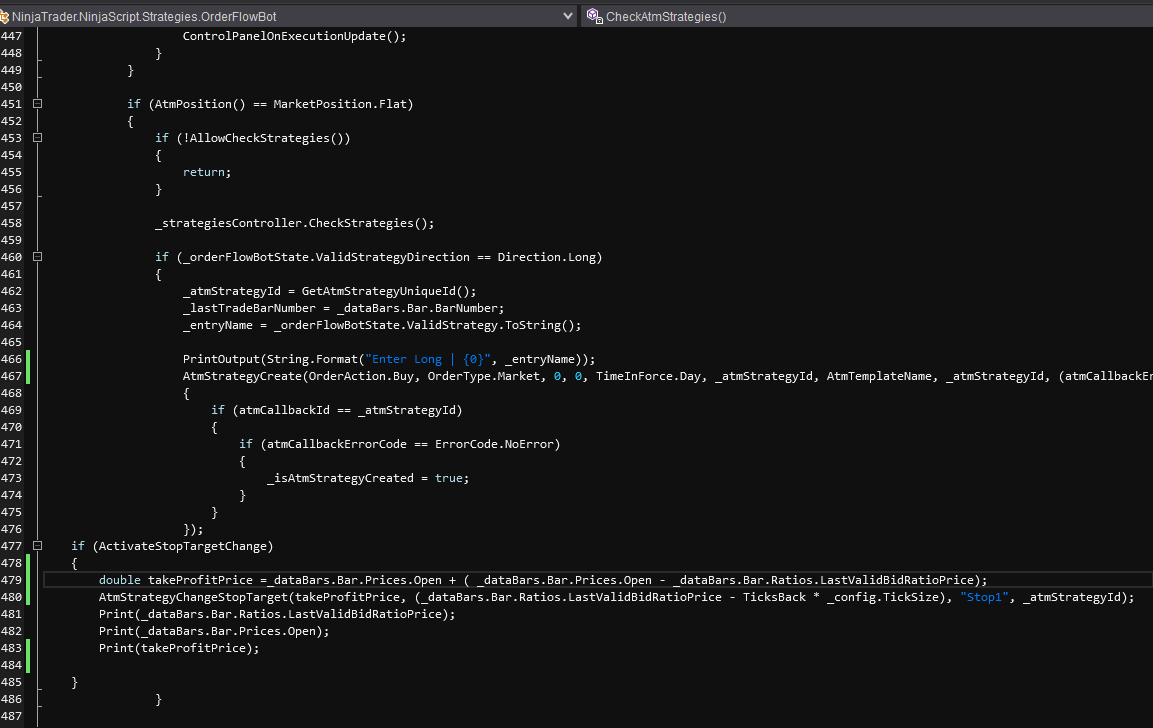The image size is (1153, 728).
Task: Open the OrderFlowBot class navigation dropdown
Action: point(568,16)
